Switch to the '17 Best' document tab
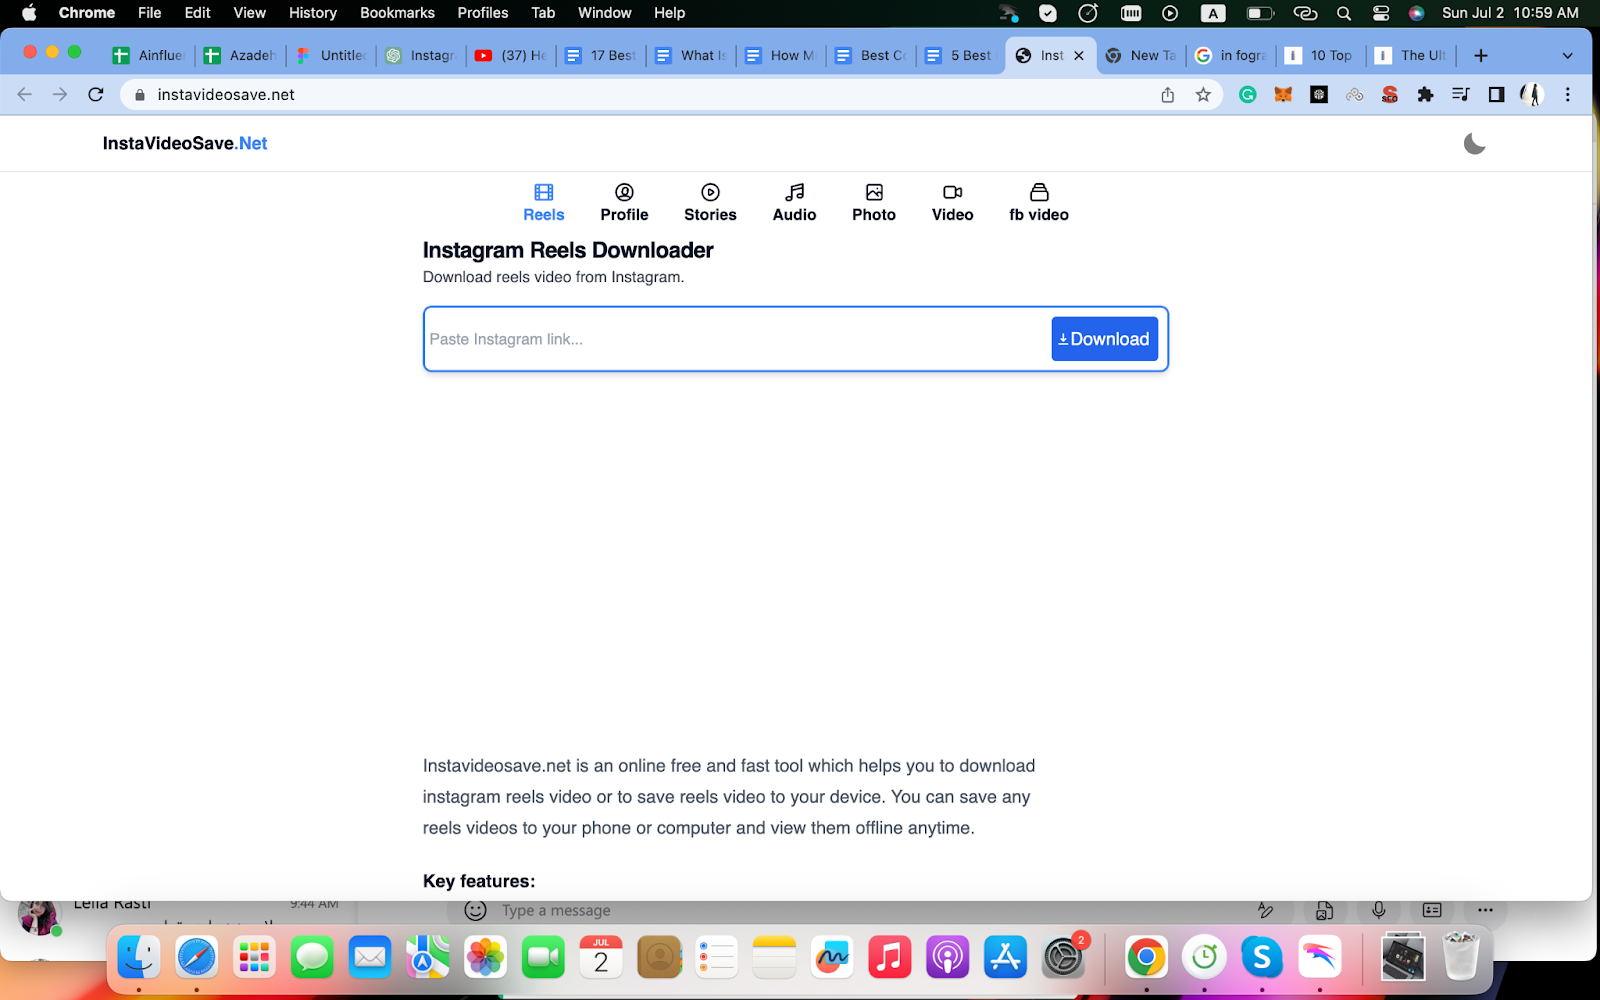This screenshot has width=1600, height=1000. pyautogui.click(x=600, y=56)
